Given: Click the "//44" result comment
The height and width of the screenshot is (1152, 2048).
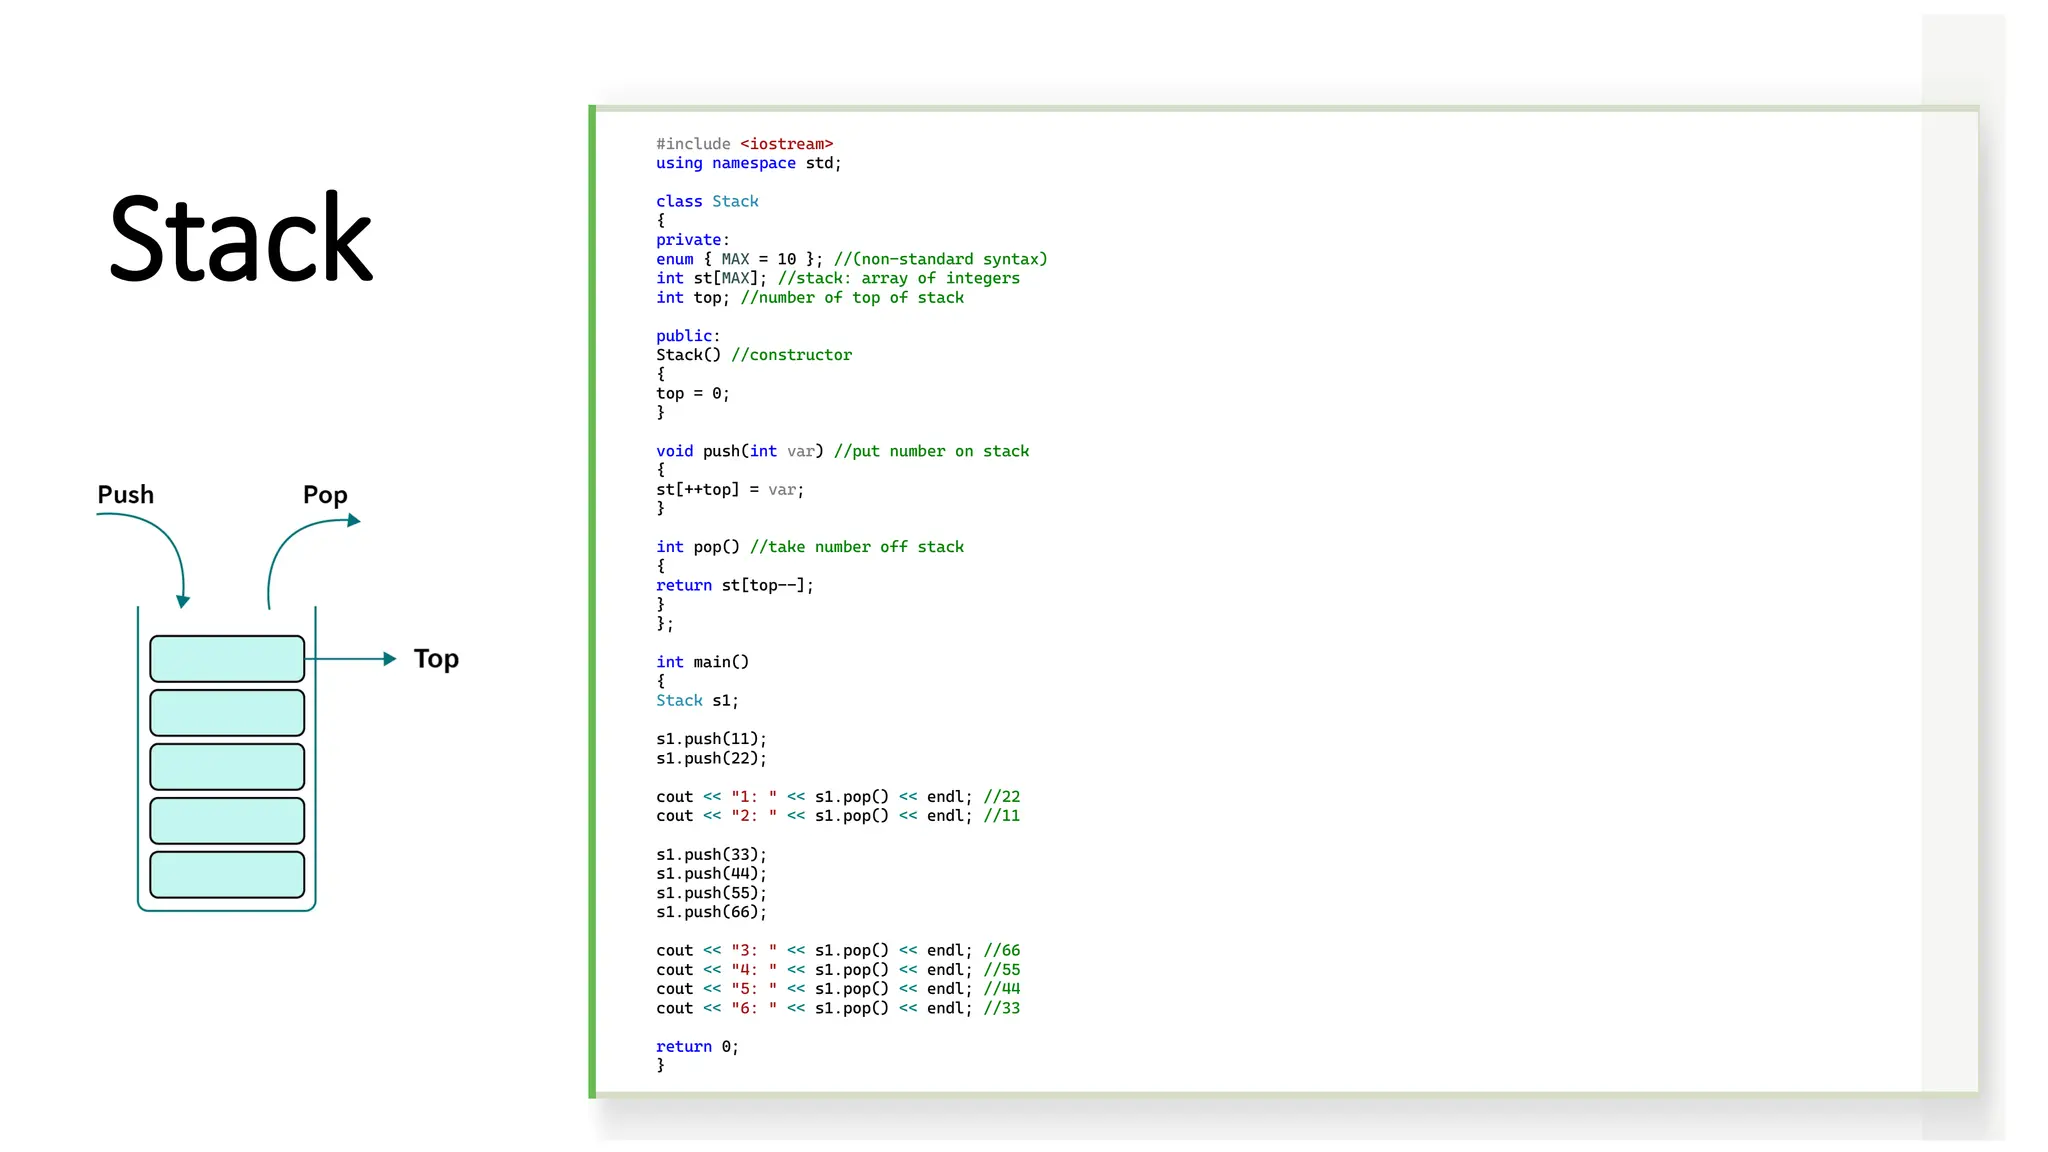Looking at the screenshot, I should pos(1002,989).
